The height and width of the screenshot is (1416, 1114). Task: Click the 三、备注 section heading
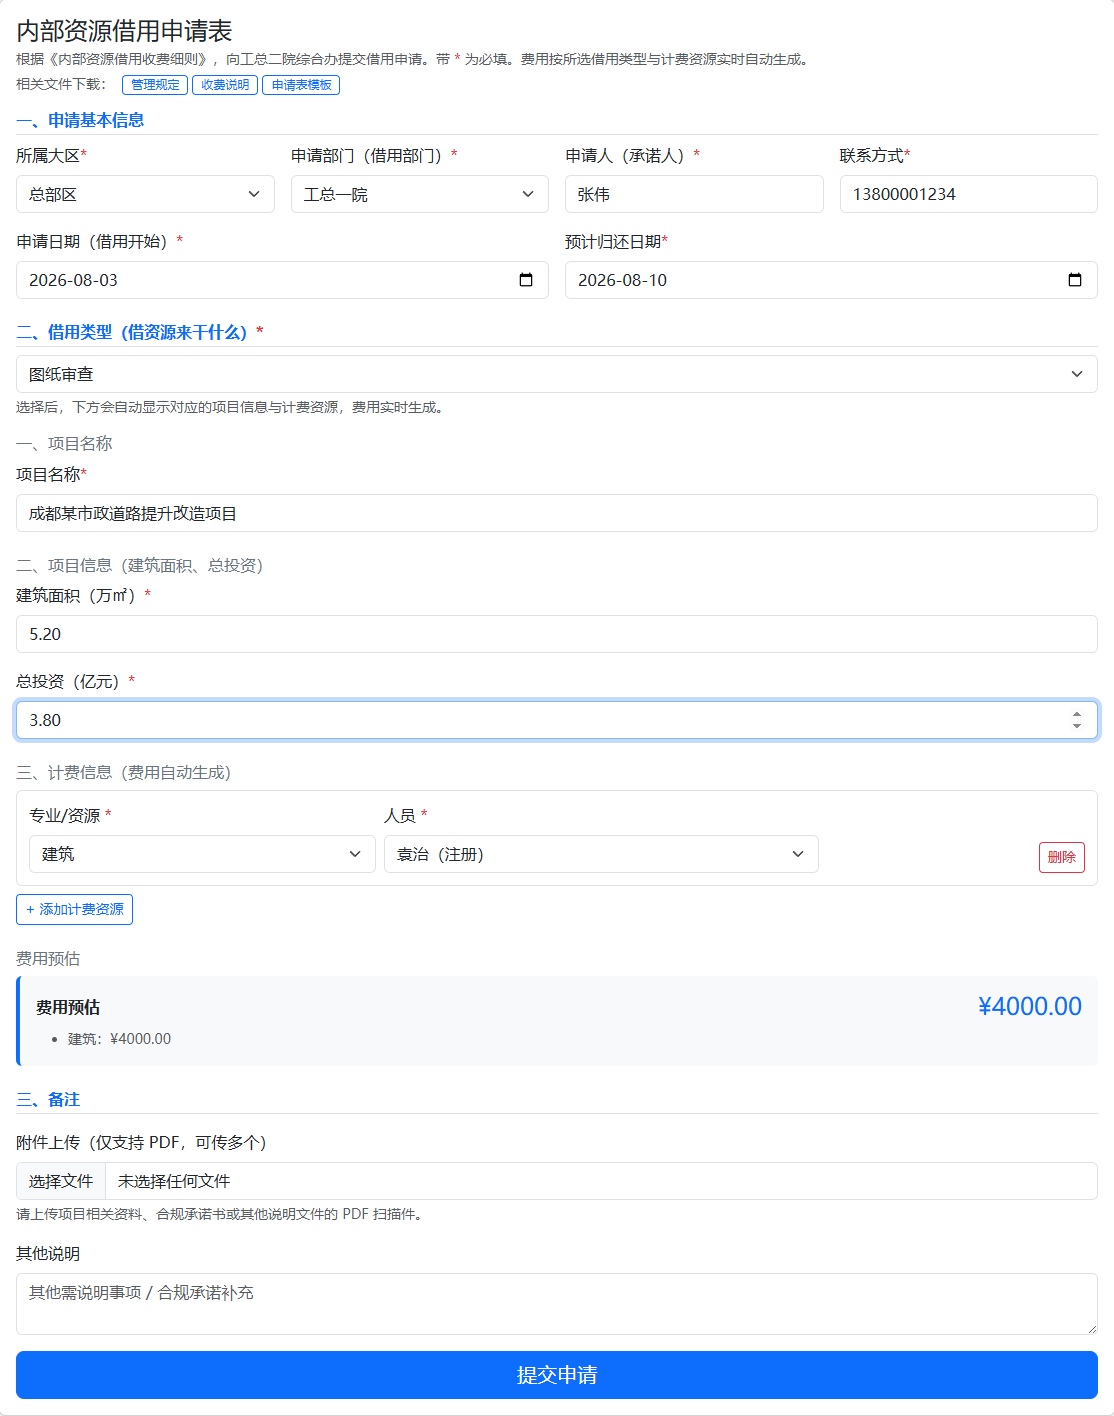48,1099
